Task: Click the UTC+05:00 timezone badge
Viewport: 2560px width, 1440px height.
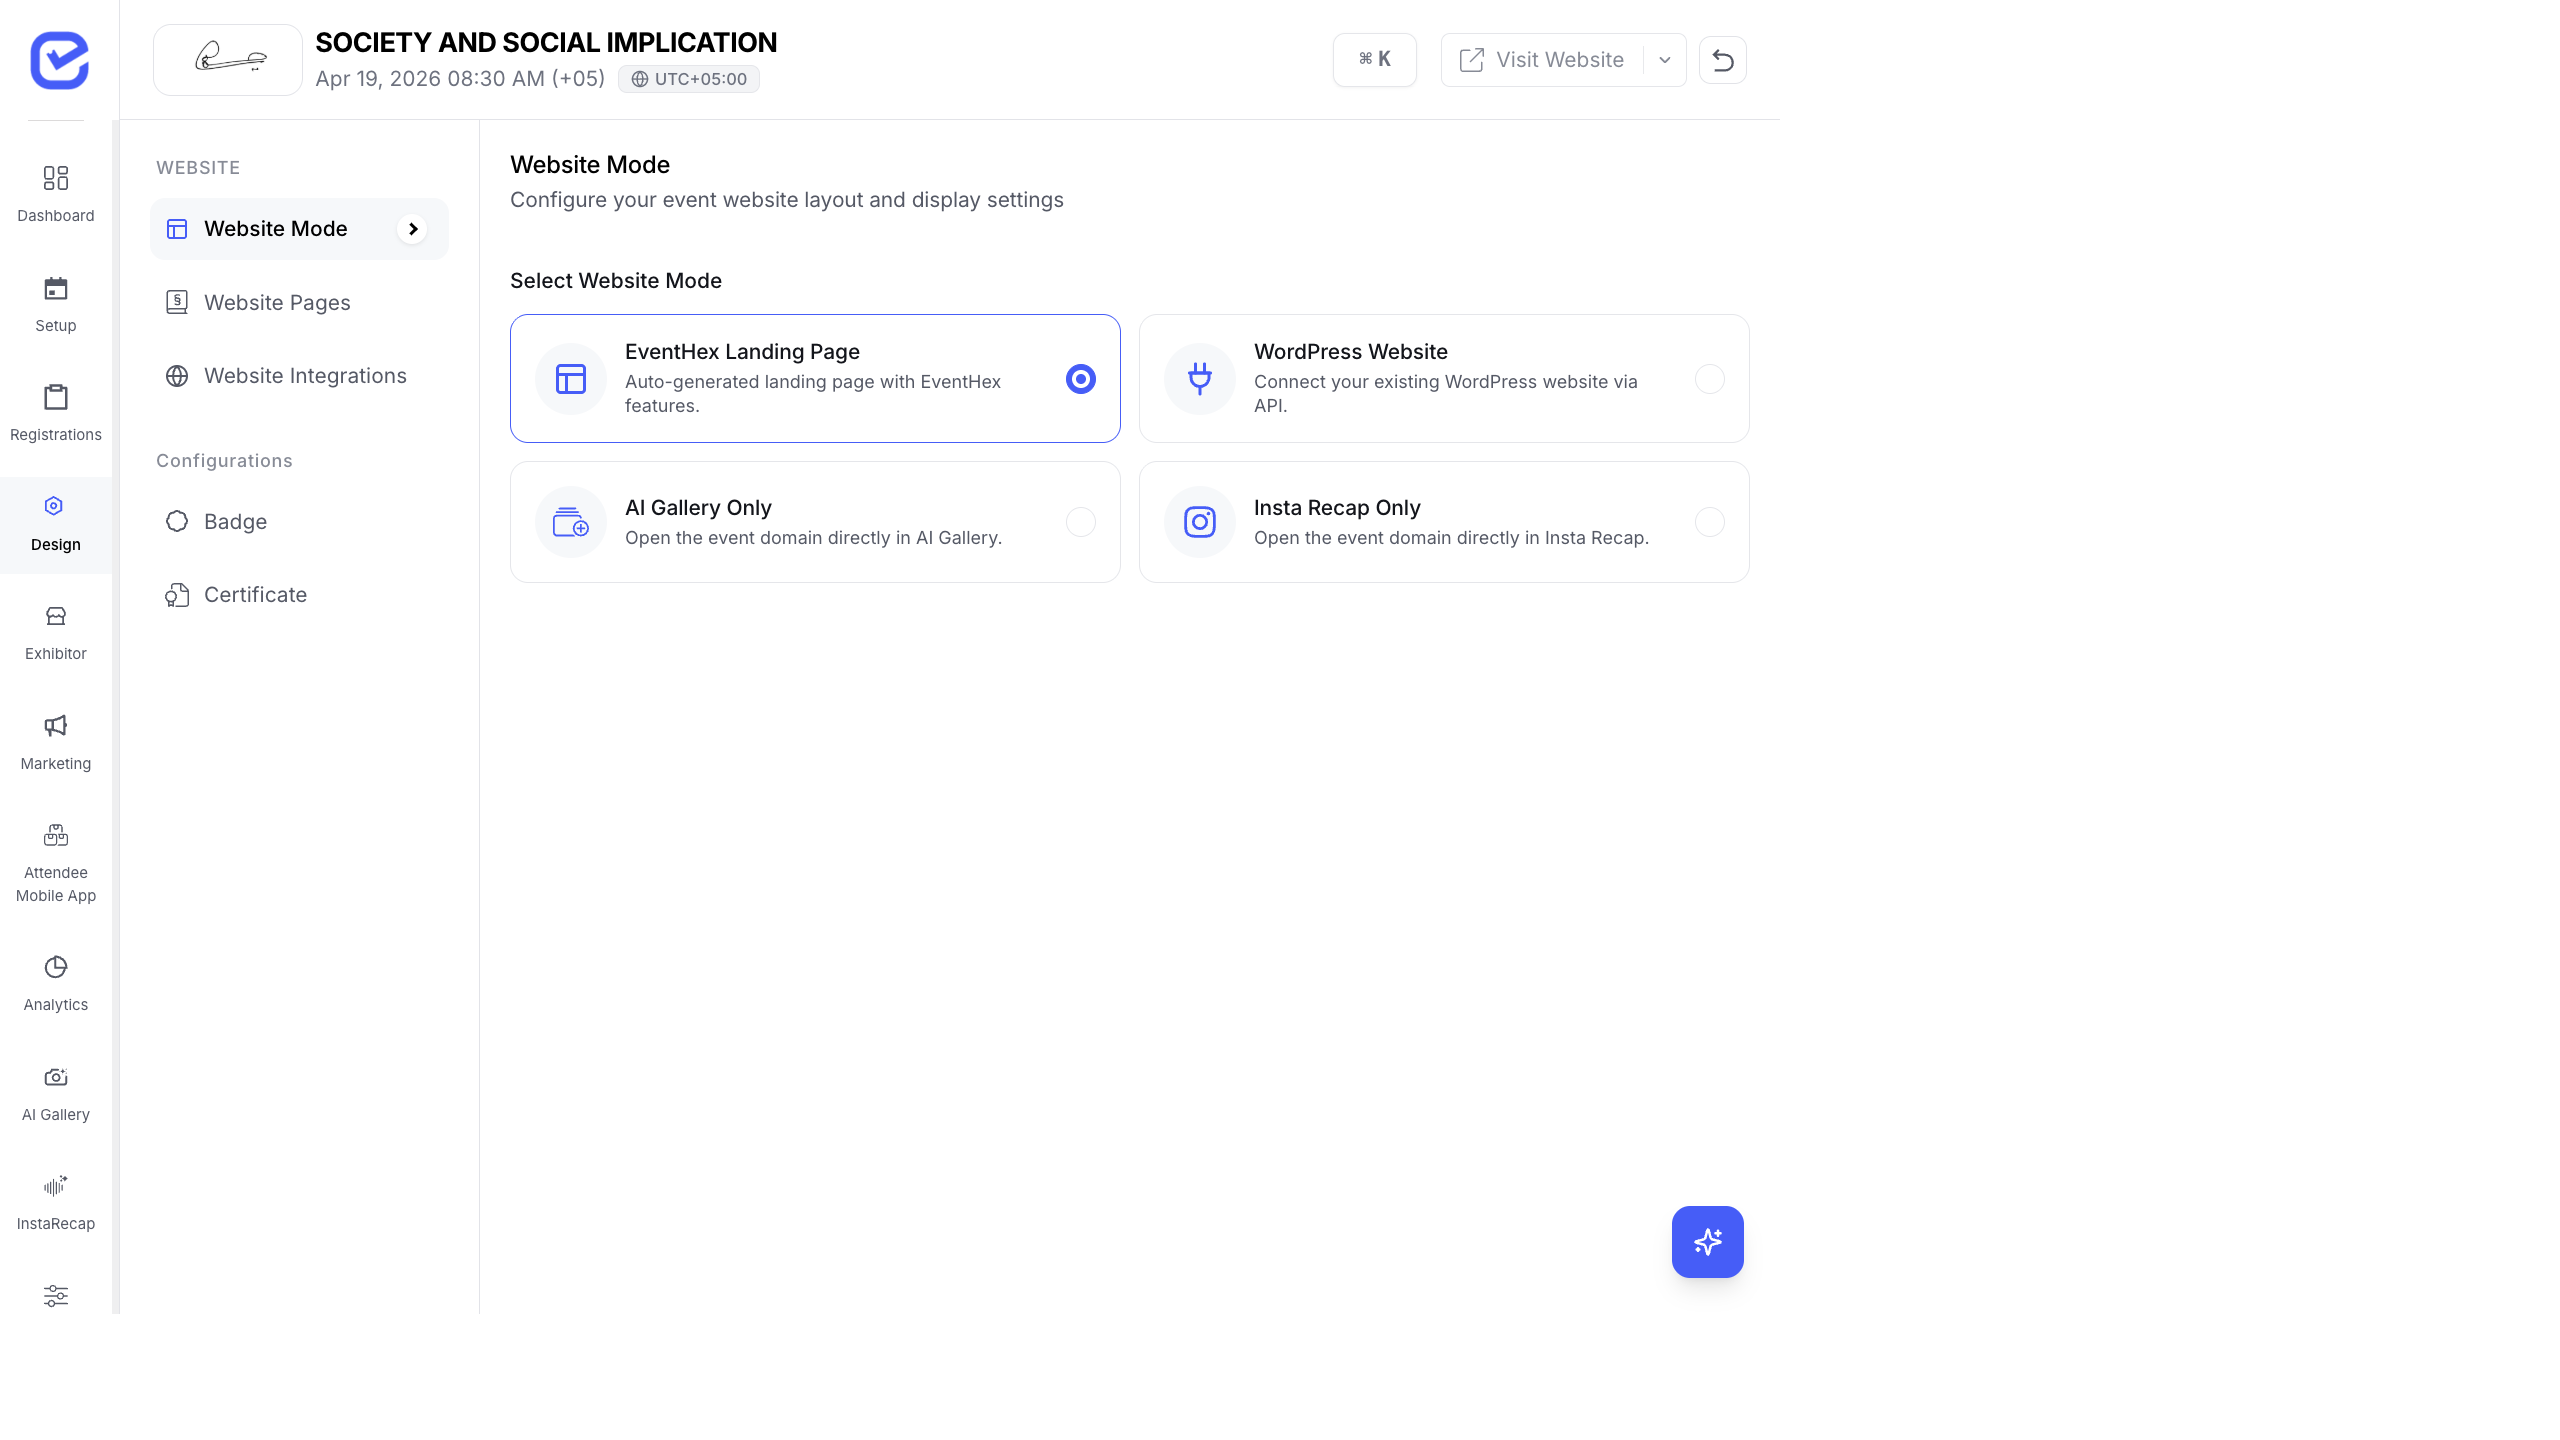Action: click(x=688, y=78)
